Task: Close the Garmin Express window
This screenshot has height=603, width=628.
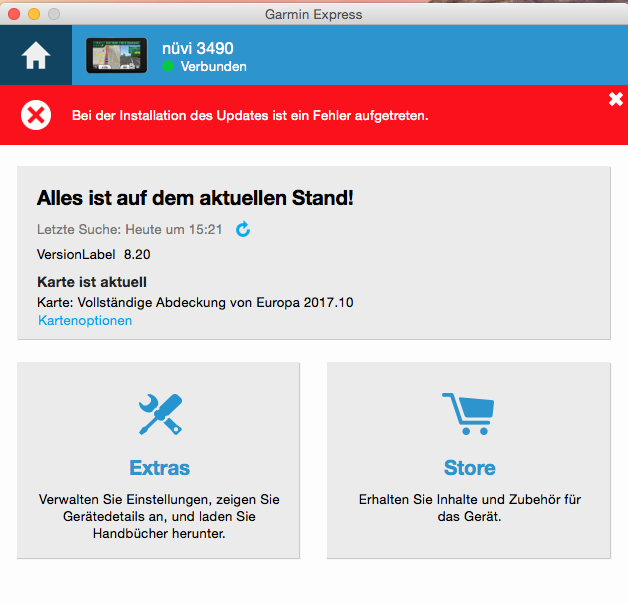Action: tap(14, 14)
